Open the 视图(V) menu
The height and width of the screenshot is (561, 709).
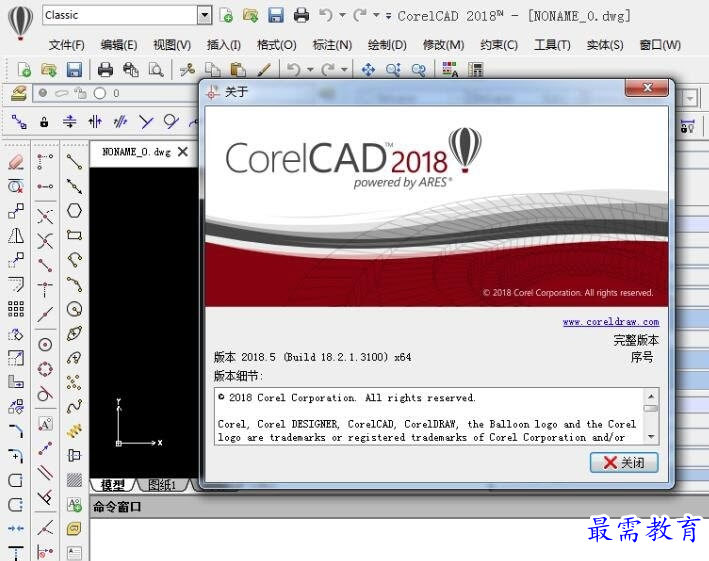[x=172, y=45]
